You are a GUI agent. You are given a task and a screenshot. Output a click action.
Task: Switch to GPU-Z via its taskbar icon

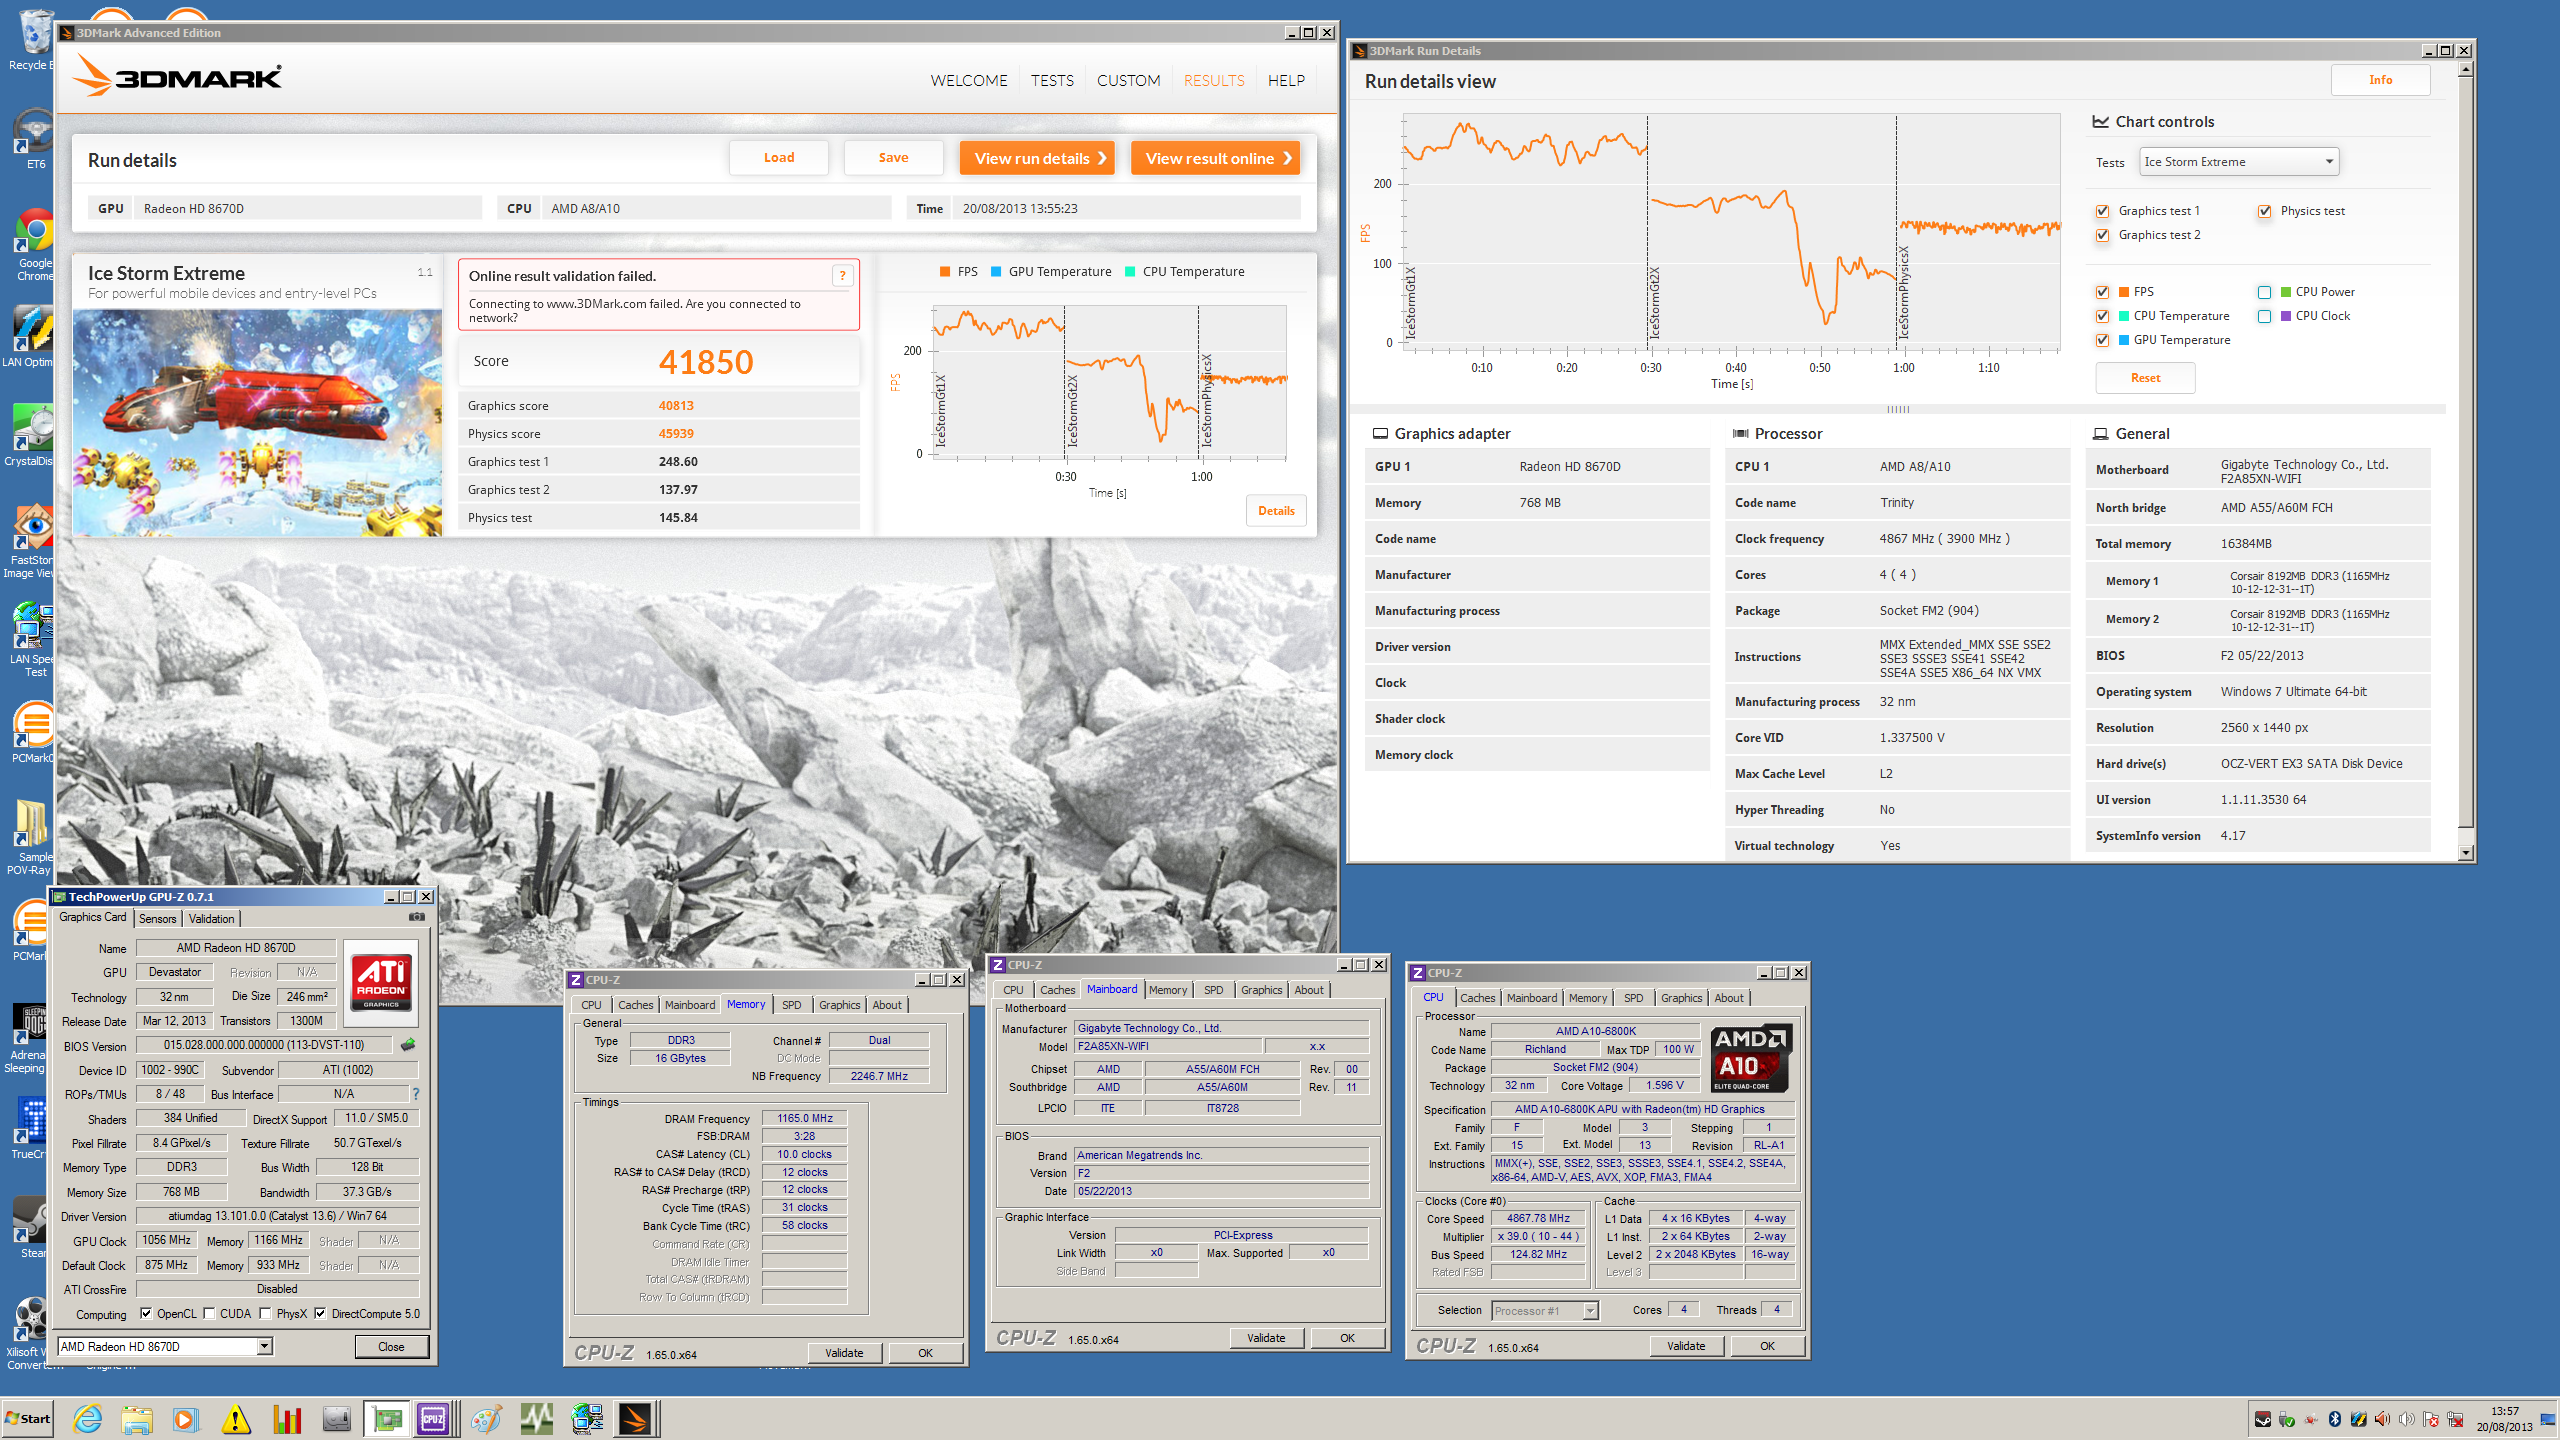[x=386, y=1419]
